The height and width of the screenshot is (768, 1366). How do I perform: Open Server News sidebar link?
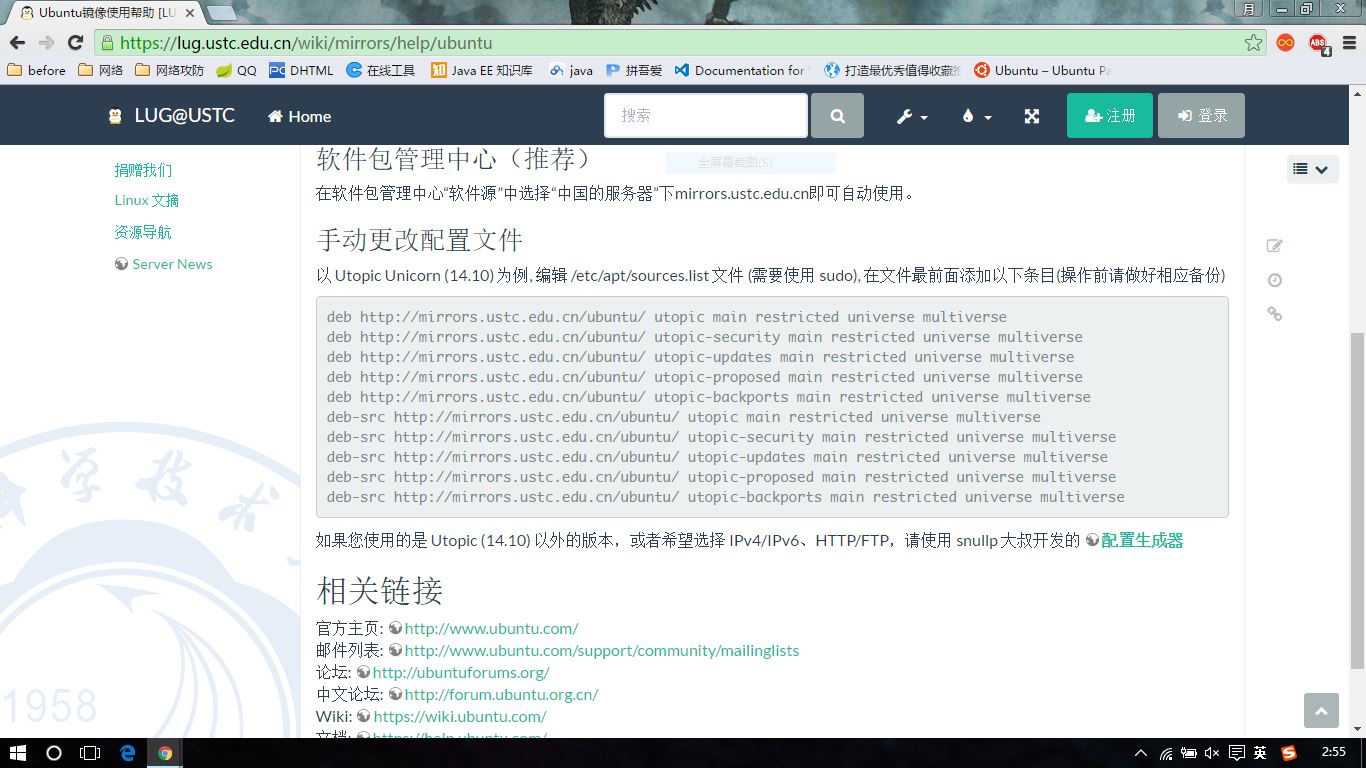164,264
